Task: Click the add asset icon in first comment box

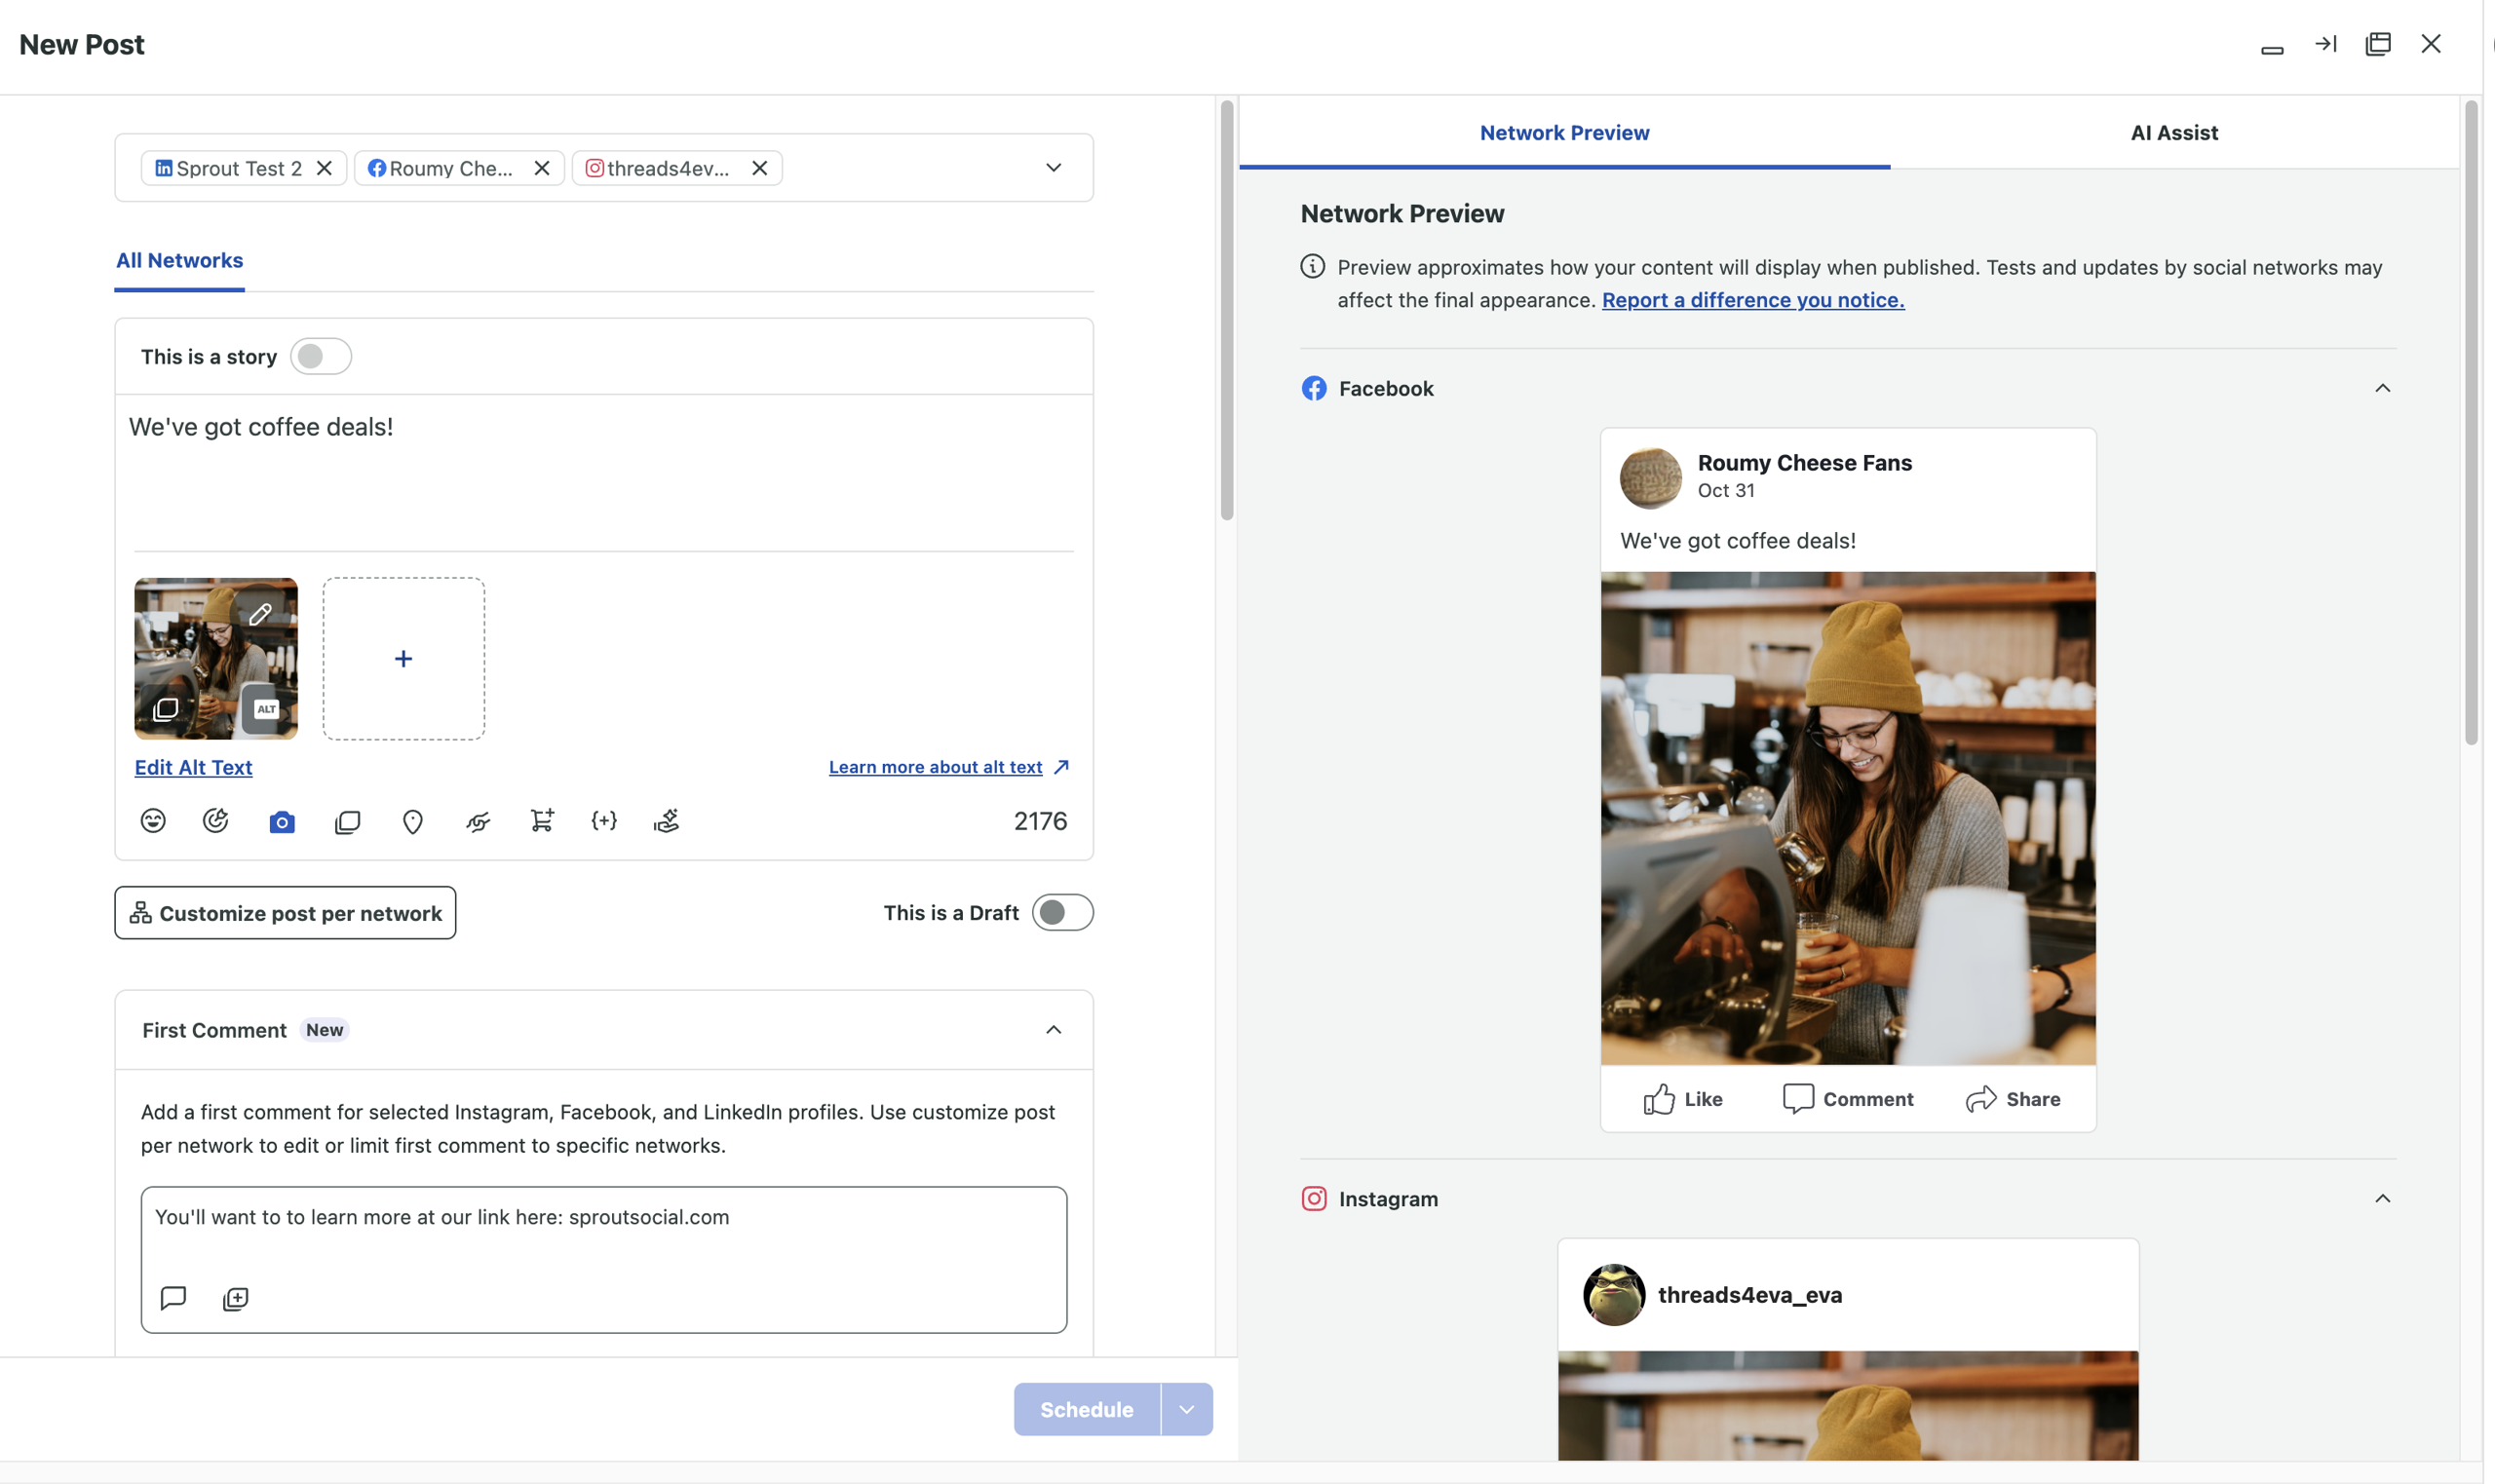Action: pos(236,1298)
